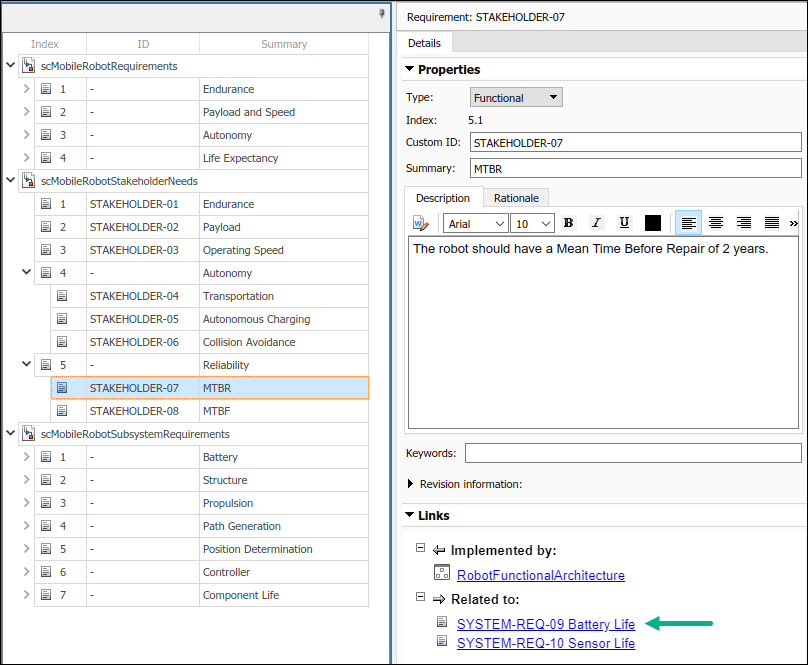
Task: Align description text left
Action: tap(688, 223)
